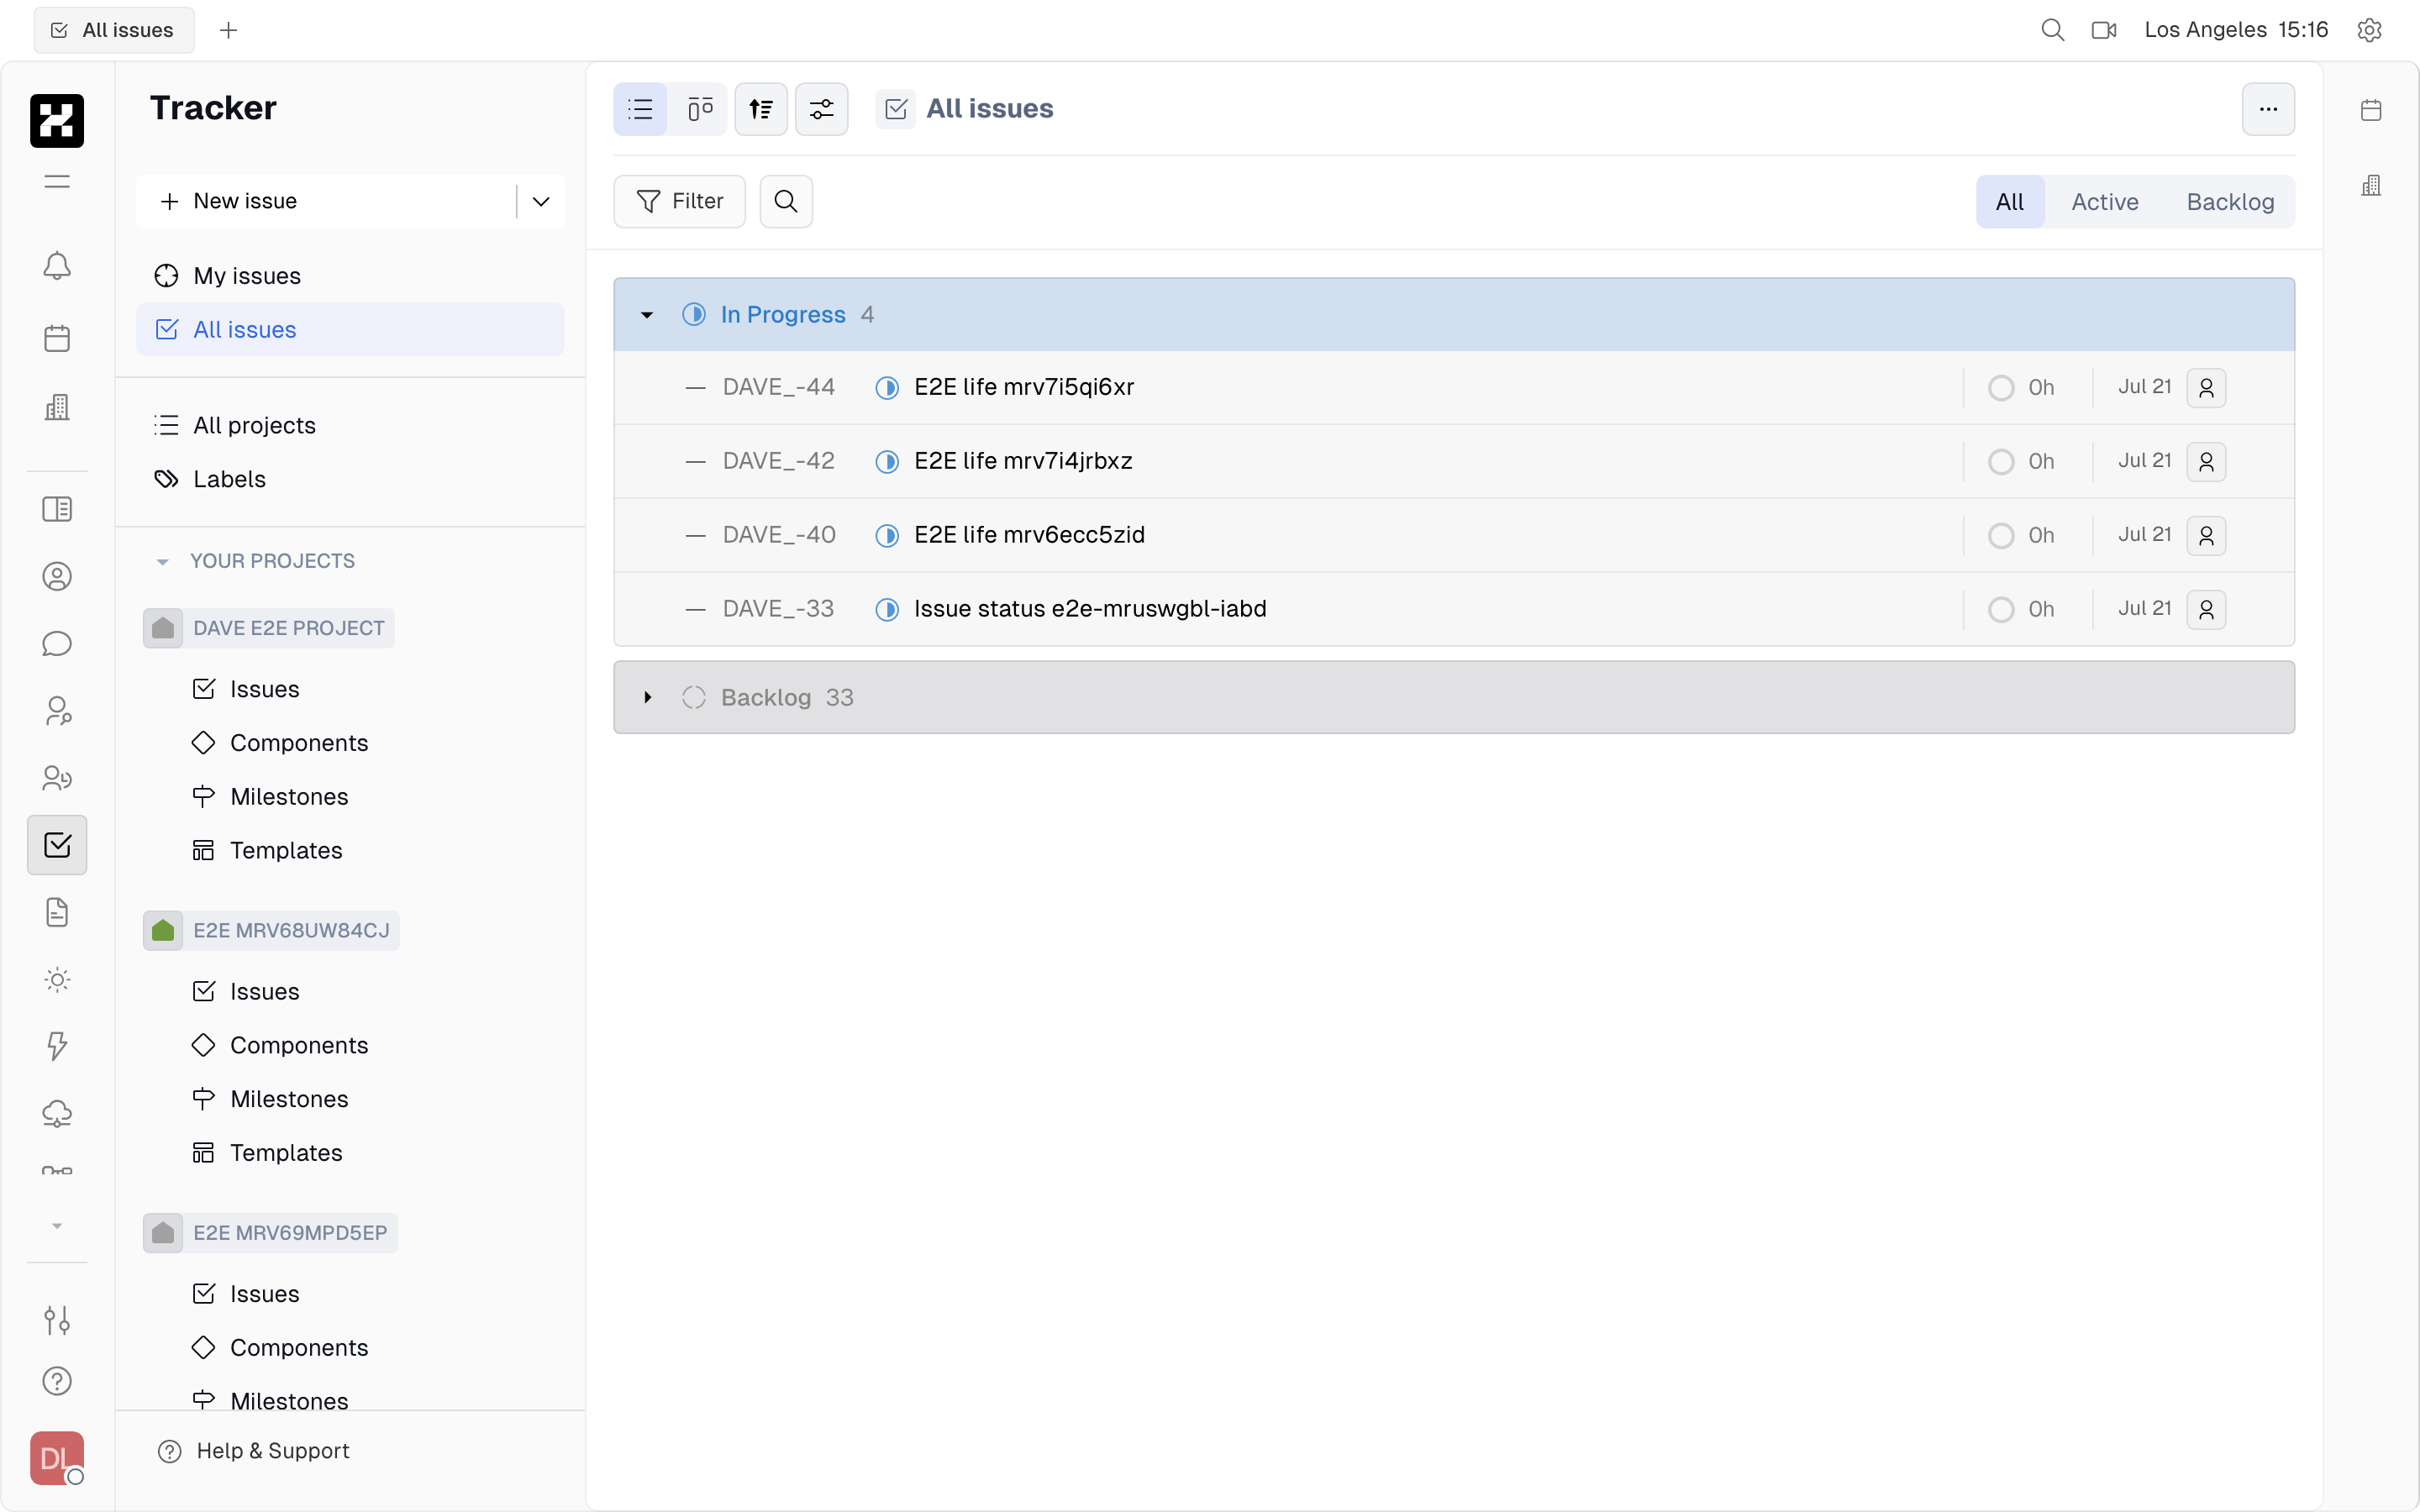The image size is (2420, 1512).
Task: Open the cloud icon in left rail
Action: 57,1113
